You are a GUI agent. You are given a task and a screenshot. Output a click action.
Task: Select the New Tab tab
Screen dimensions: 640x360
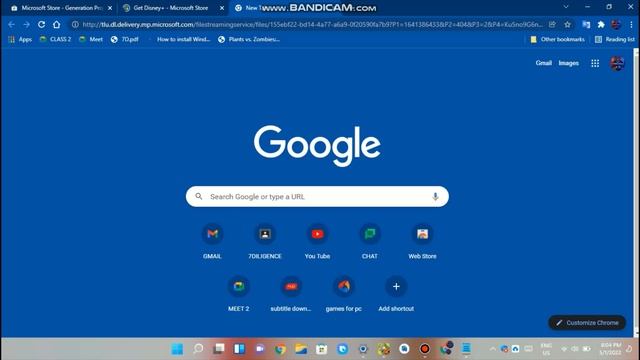249,8
